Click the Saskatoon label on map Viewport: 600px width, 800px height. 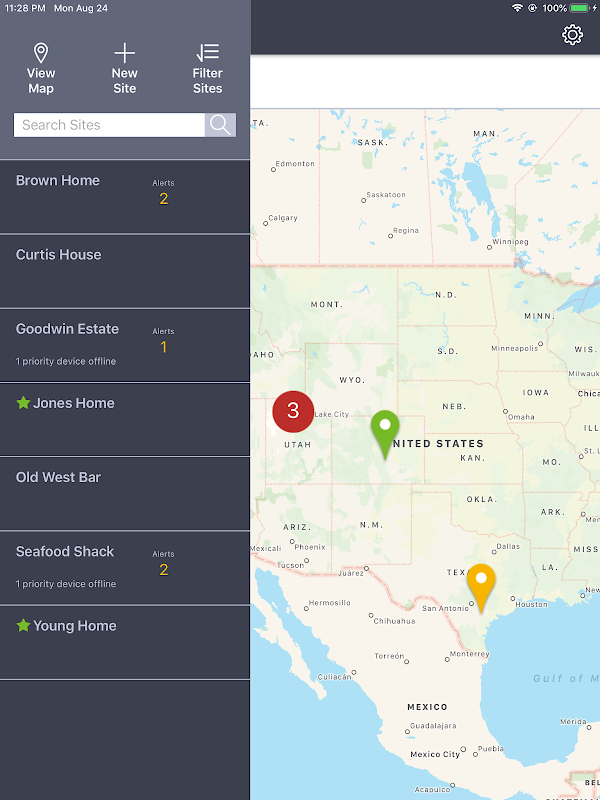point(386,194)
